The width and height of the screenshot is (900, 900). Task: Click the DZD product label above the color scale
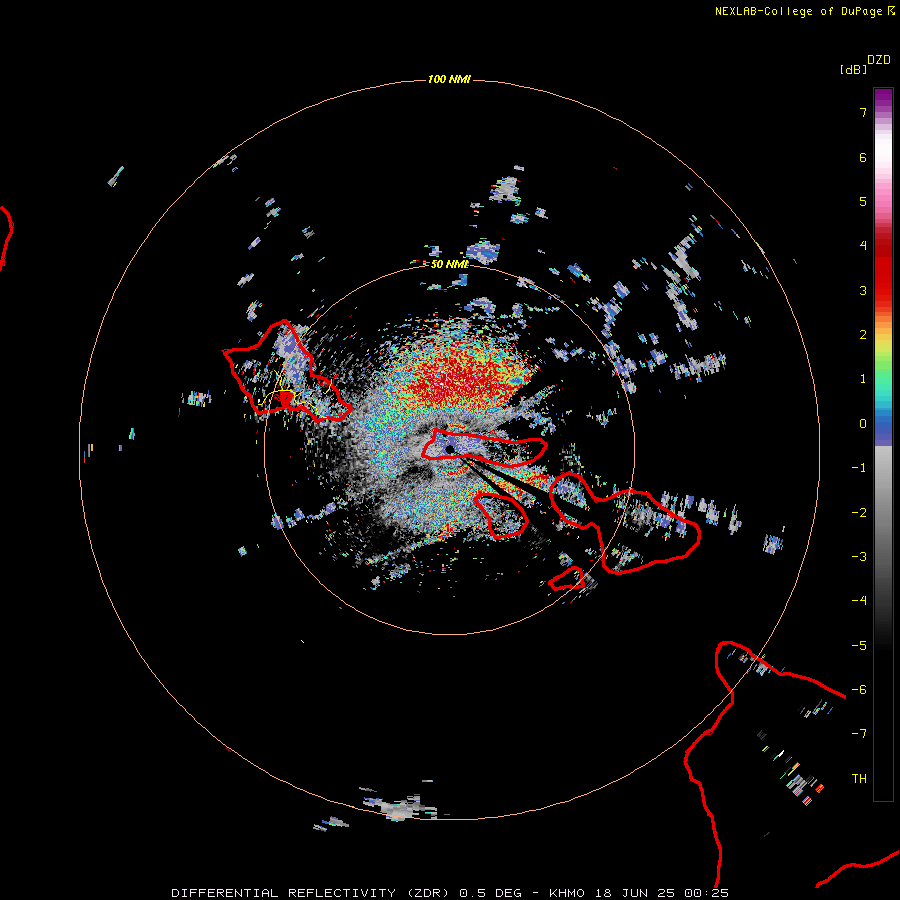coord(879,60)
